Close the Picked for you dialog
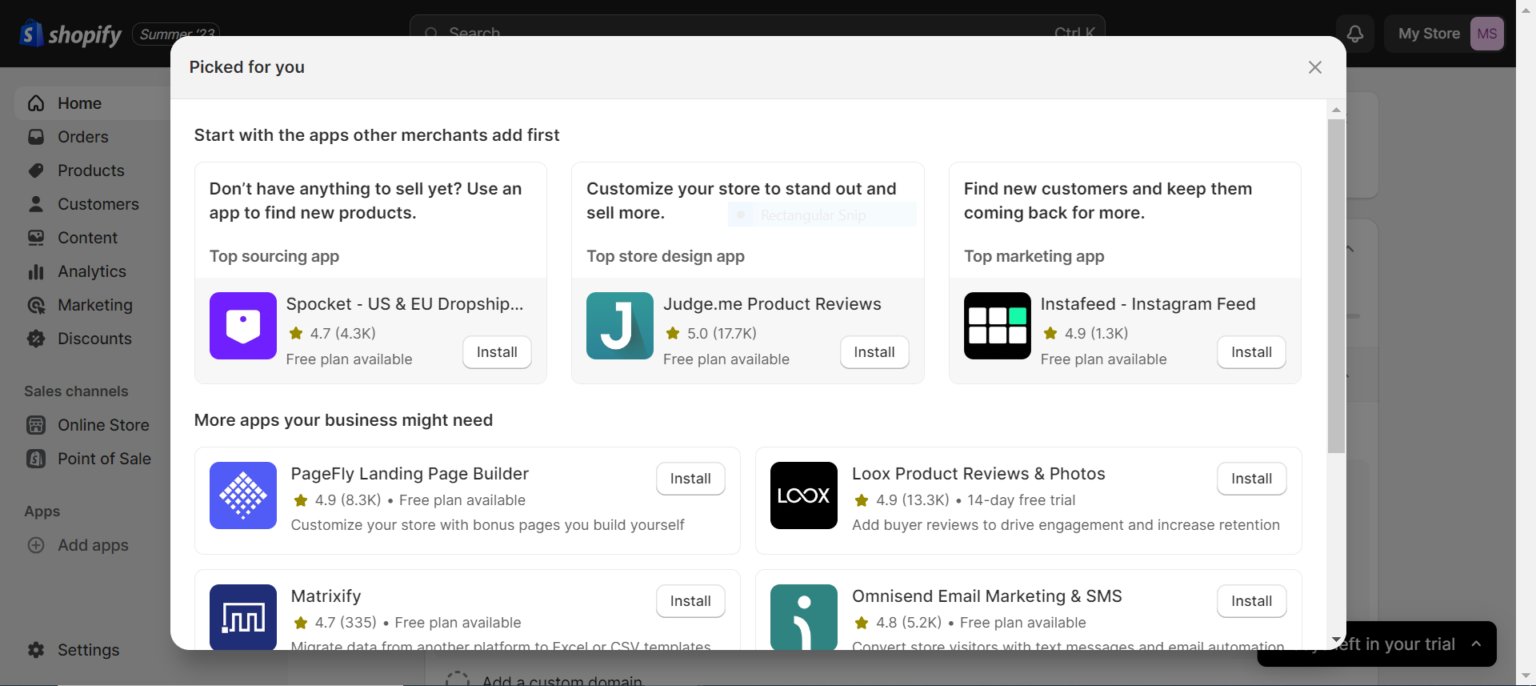1536x686 pixels. [x=1315, y=67]
